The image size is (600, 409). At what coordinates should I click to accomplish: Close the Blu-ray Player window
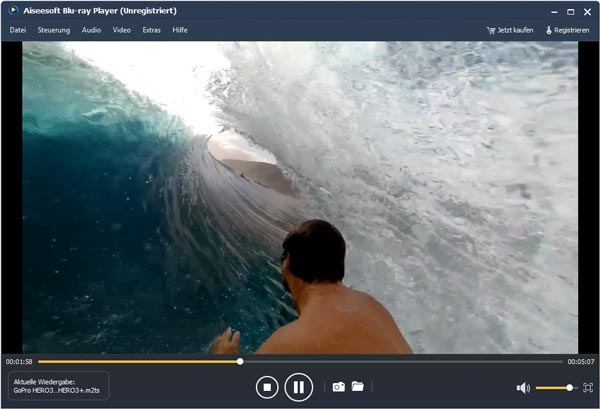pyautogui.click(x=587, y=12)
